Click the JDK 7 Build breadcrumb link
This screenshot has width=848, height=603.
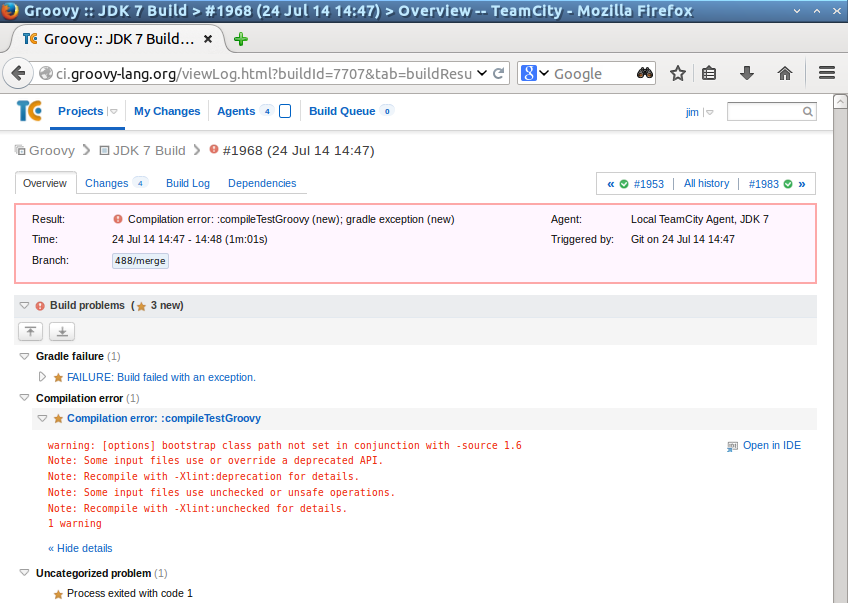click(149, 150)
